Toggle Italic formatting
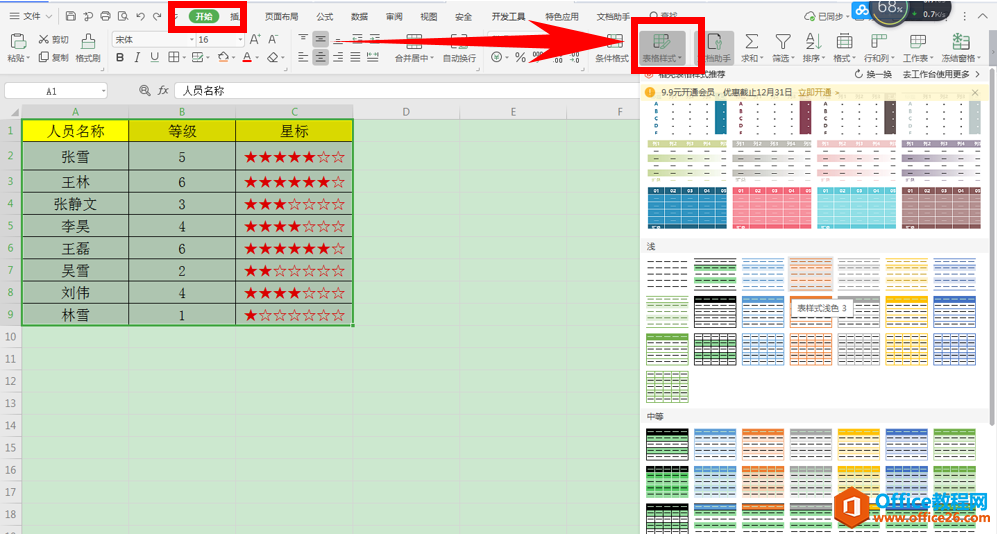The width and height of the screenshot is (997, 535). (x=137, y=57)
